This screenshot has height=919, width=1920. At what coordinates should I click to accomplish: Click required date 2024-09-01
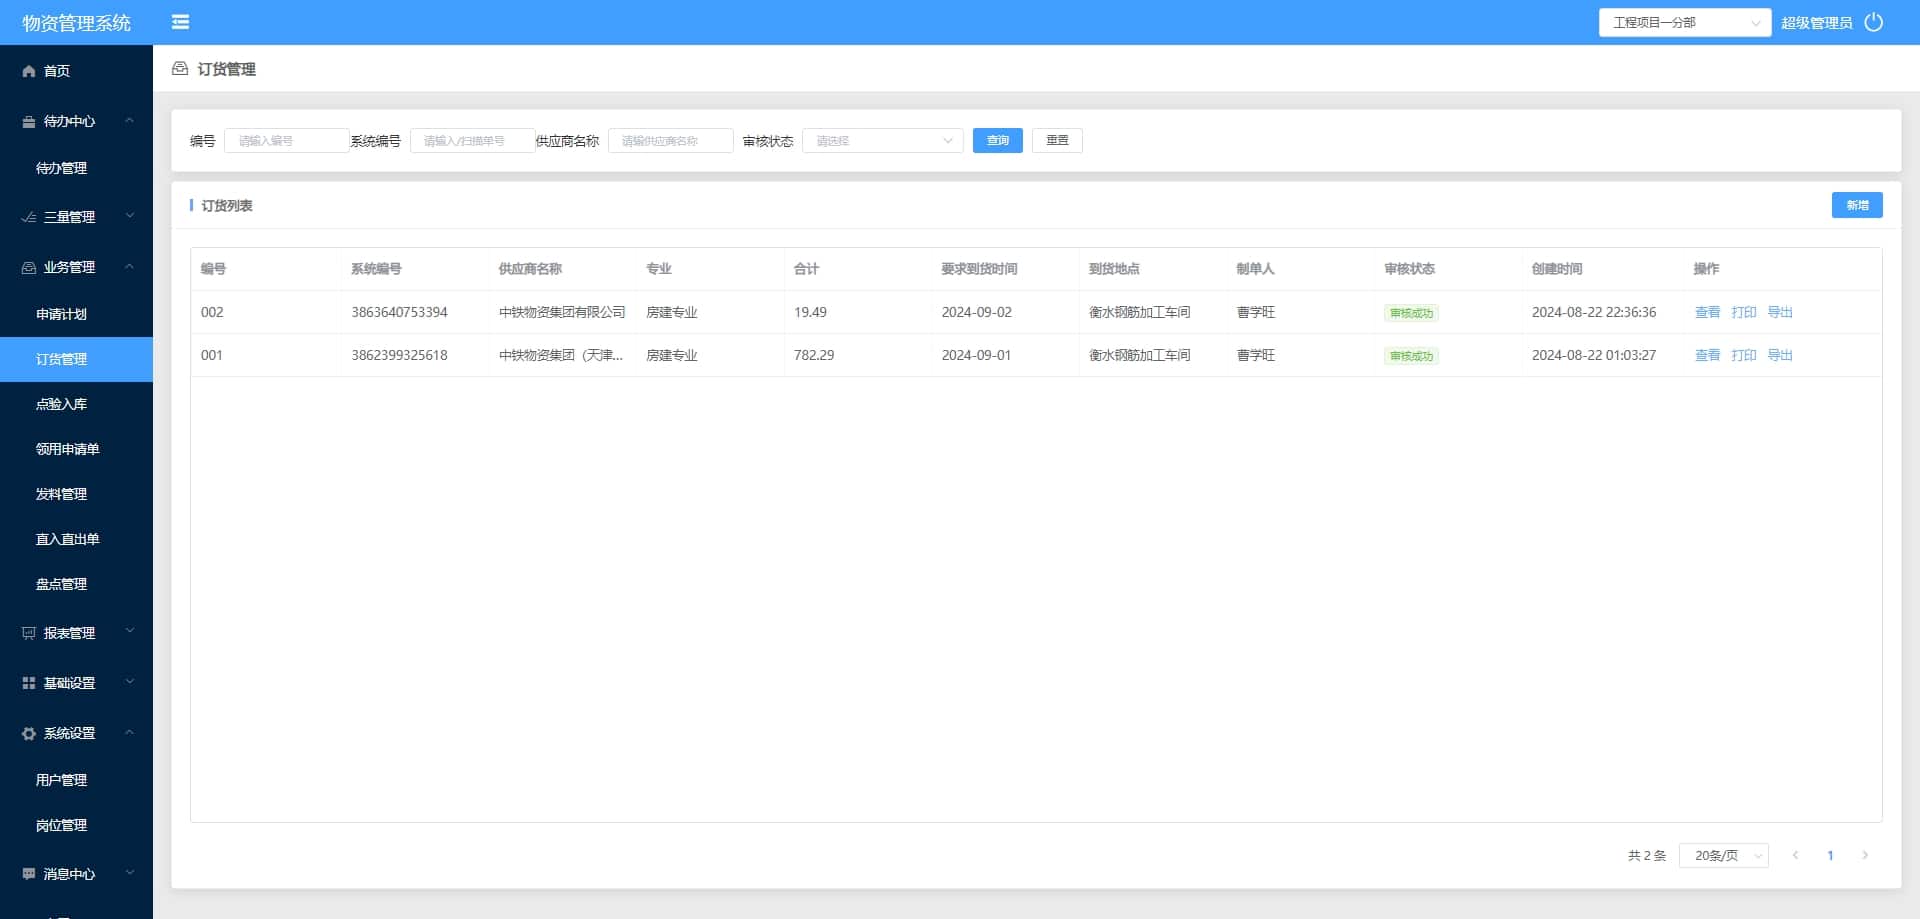click(976, 355)
